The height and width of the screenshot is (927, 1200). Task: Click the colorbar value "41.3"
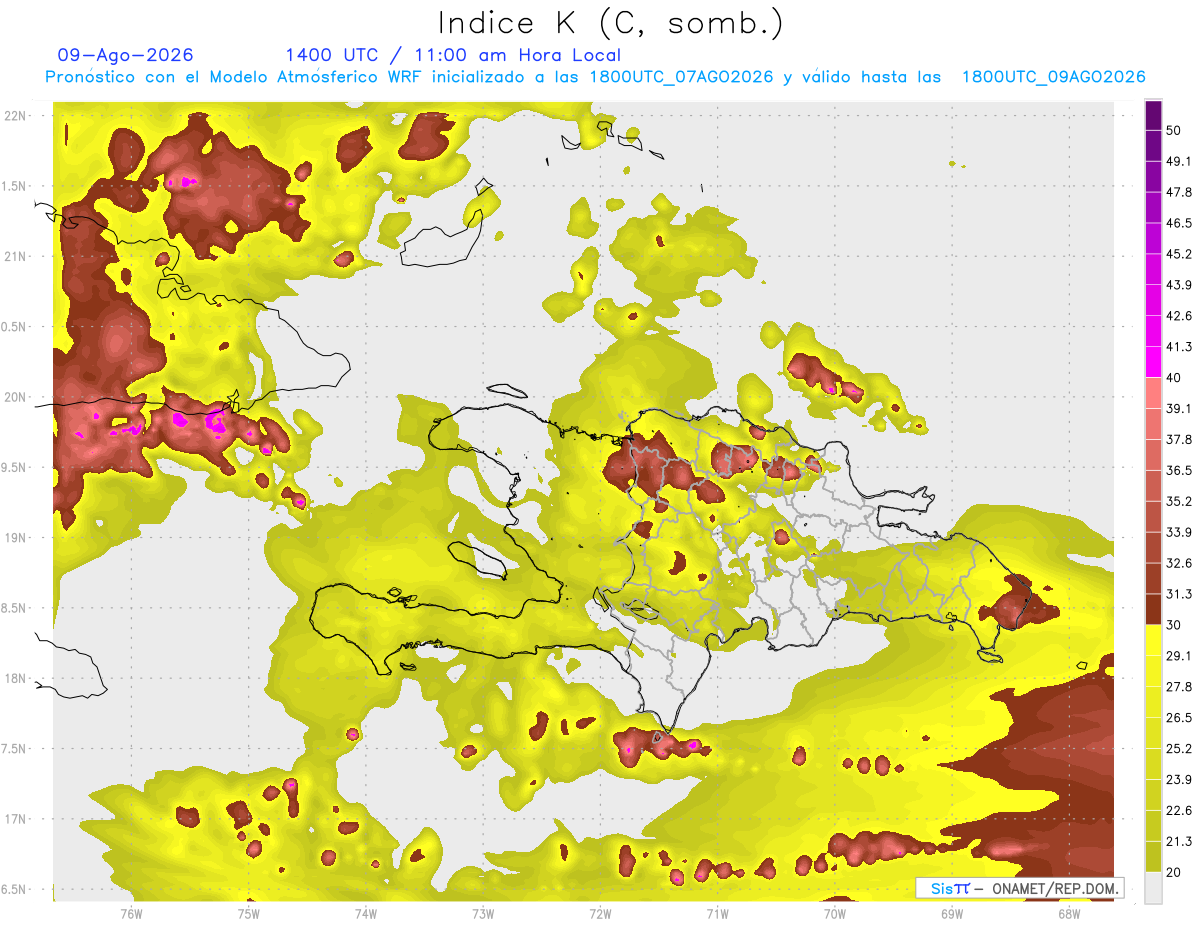click(x=1178, y=347)
